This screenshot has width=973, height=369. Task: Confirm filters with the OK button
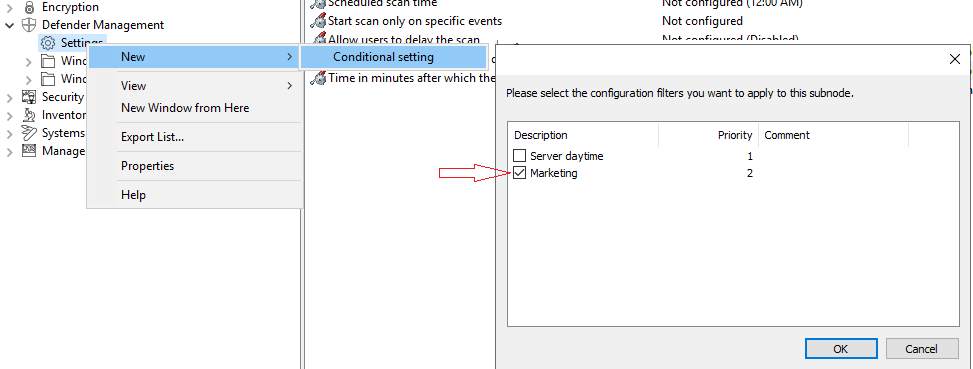tap(841, 349)
